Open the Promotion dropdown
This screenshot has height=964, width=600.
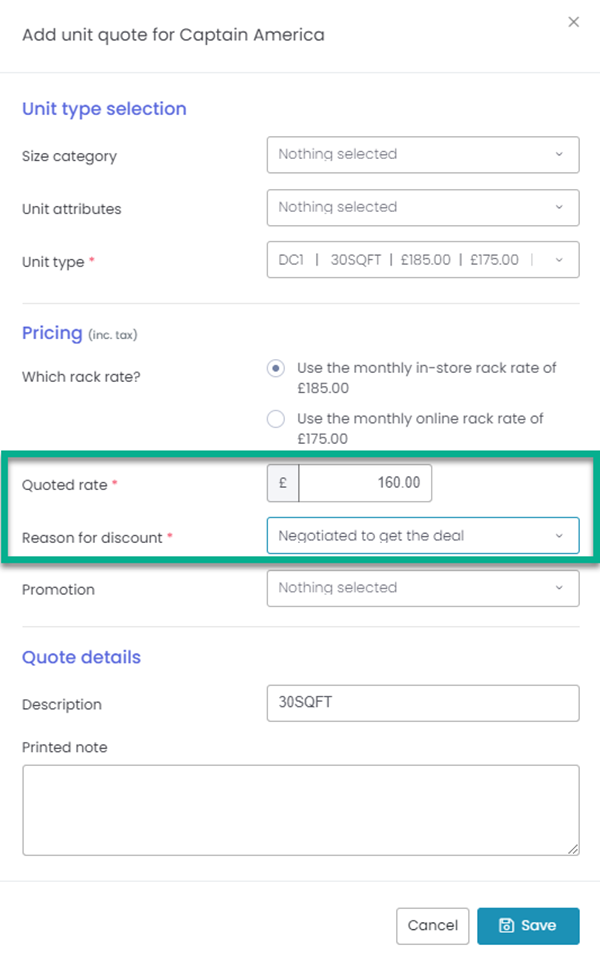(x=422, y=588)
